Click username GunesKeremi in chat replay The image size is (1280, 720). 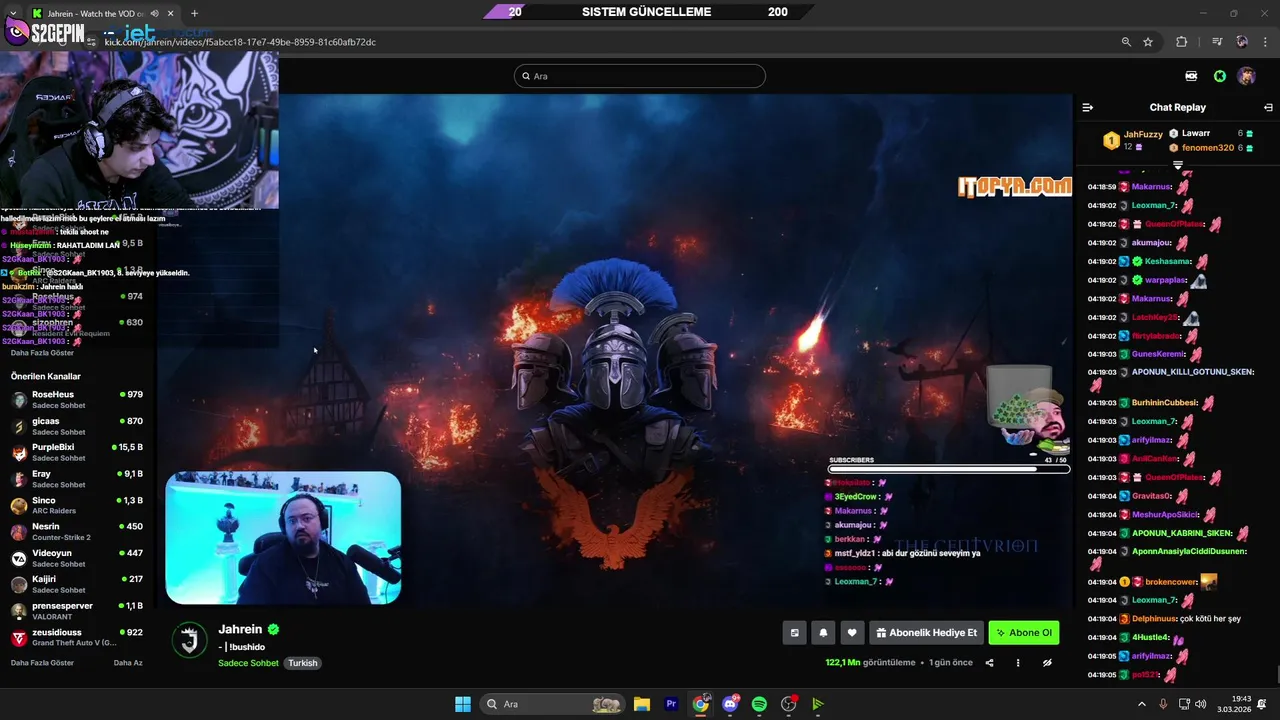click(x=1158, y=354)
